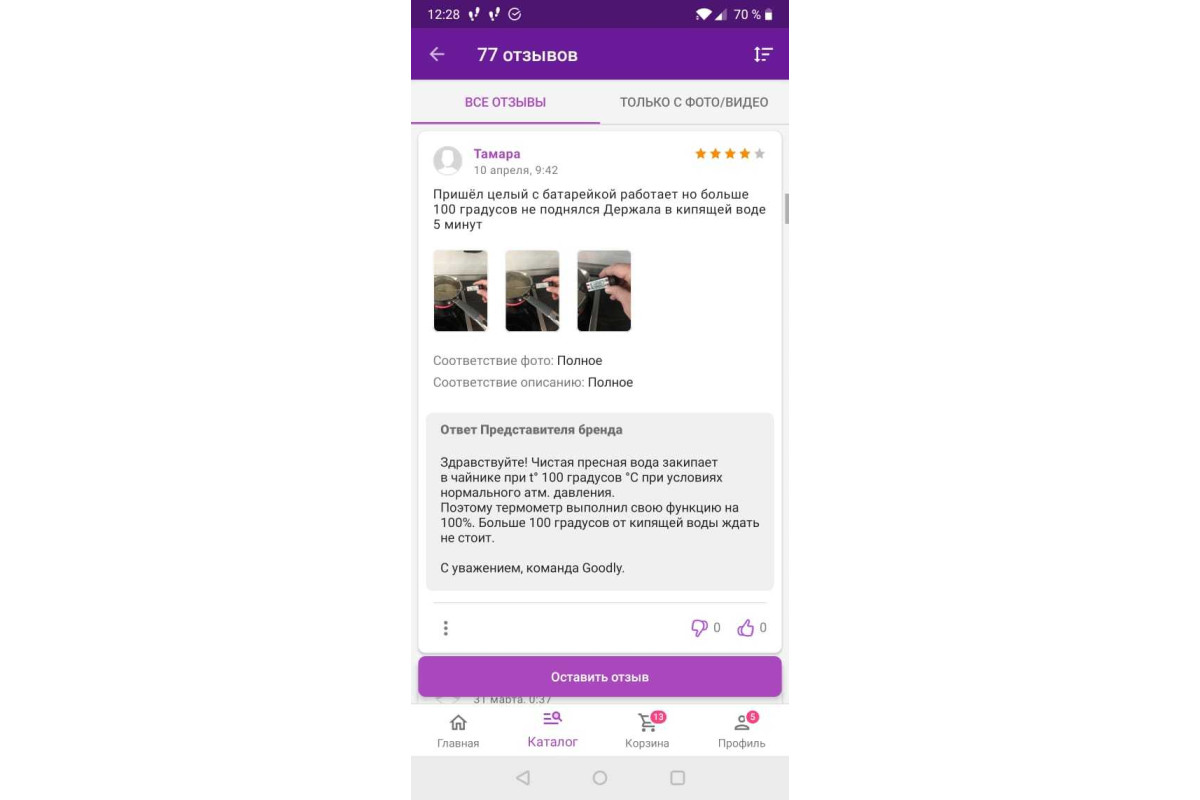
Task: Switch to the ВСЕ ОТЗЫВЫ tab
Action: point(505,102)
